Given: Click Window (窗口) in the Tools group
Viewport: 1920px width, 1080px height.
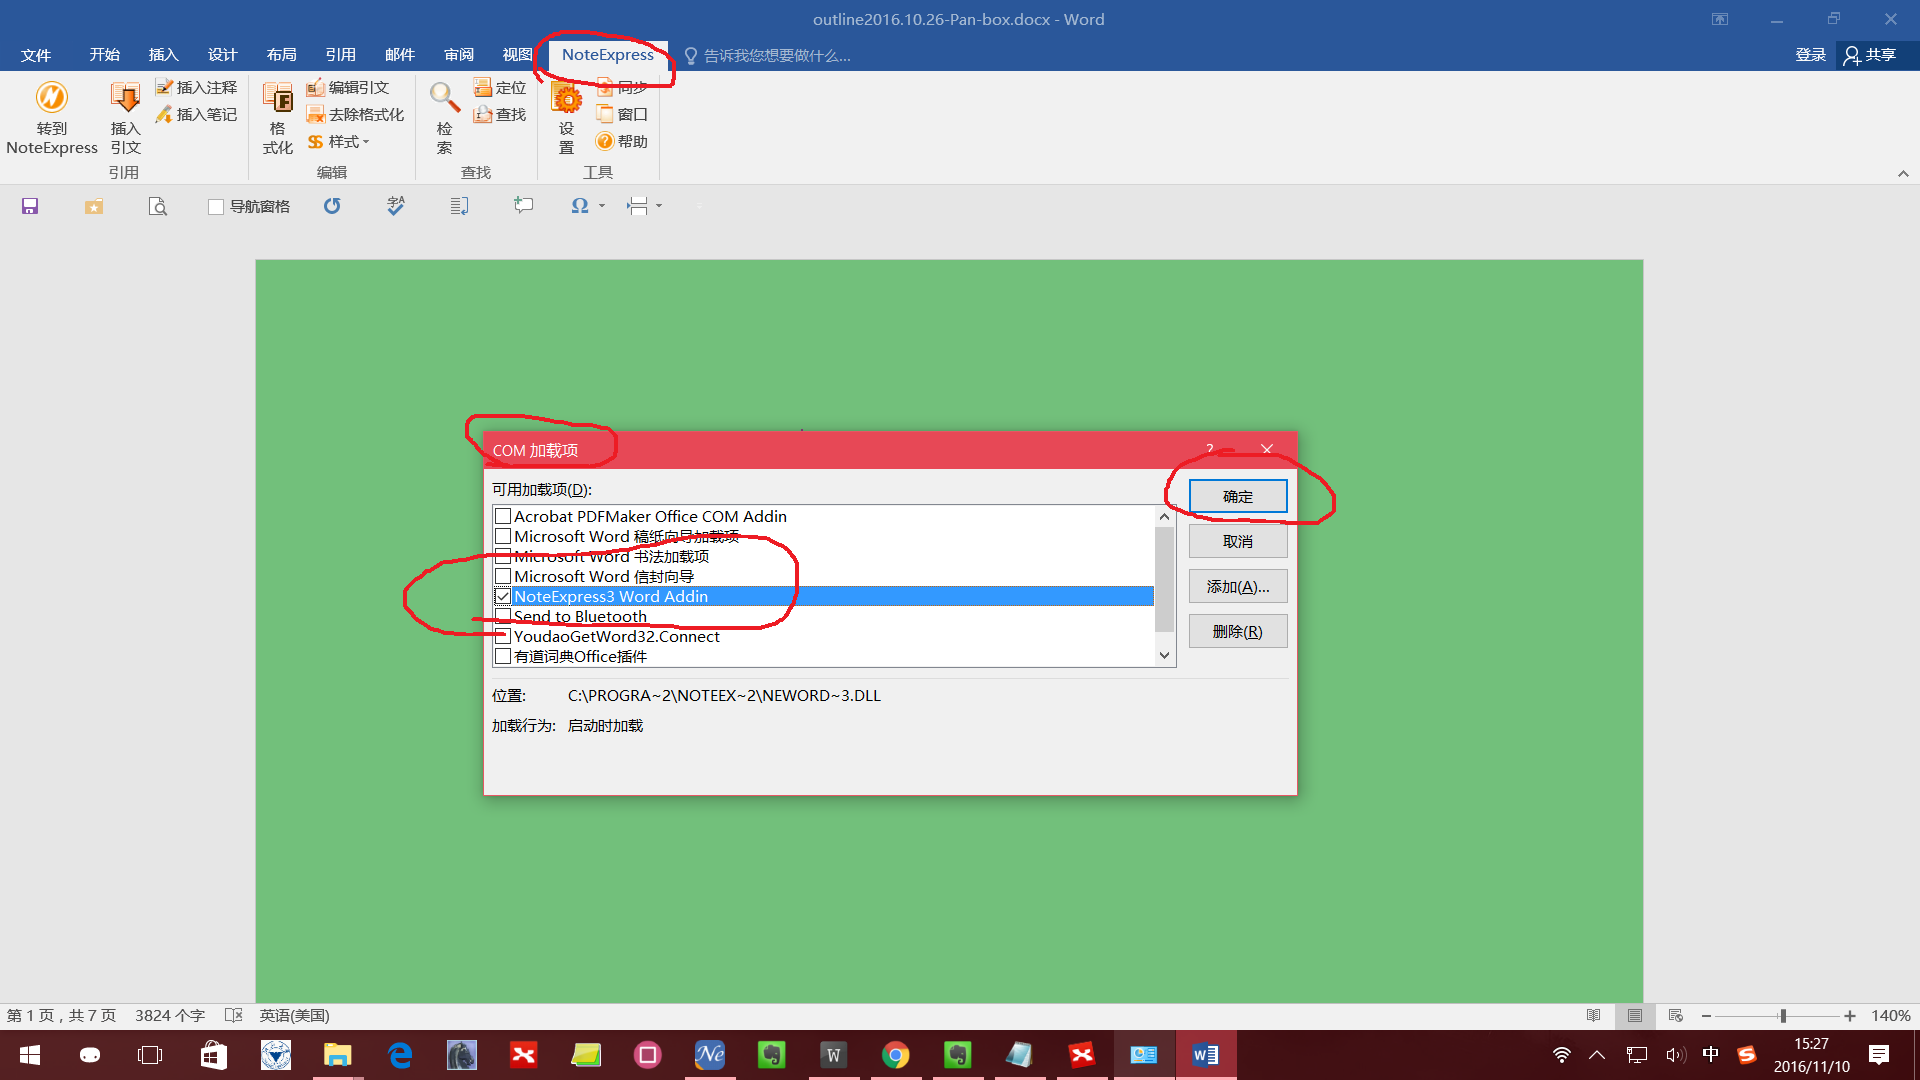Looking at the screenshot, I should coord(622,115).
